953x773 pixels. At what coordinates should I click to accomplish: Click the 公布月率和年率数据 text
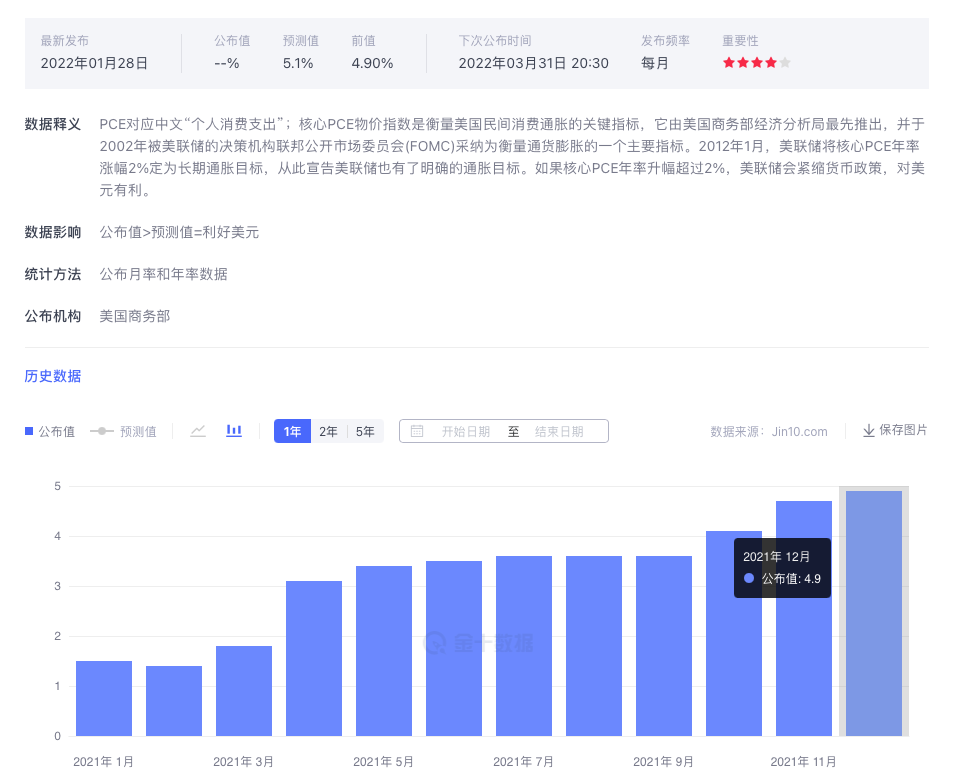(x=163, y=274)
